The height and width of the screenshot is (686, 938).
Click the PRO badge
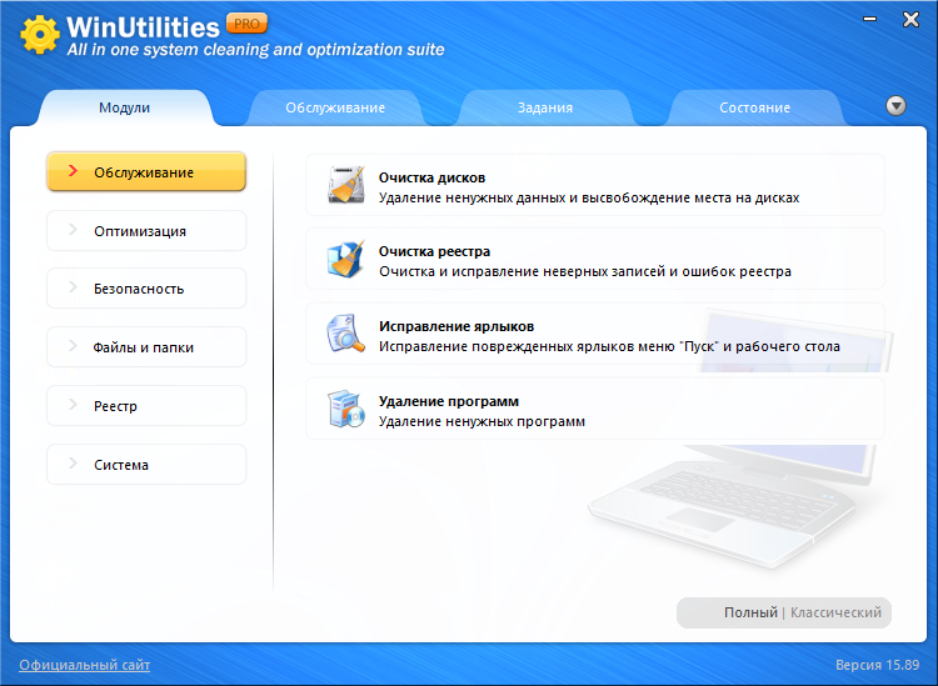click(x=246, y=24)
